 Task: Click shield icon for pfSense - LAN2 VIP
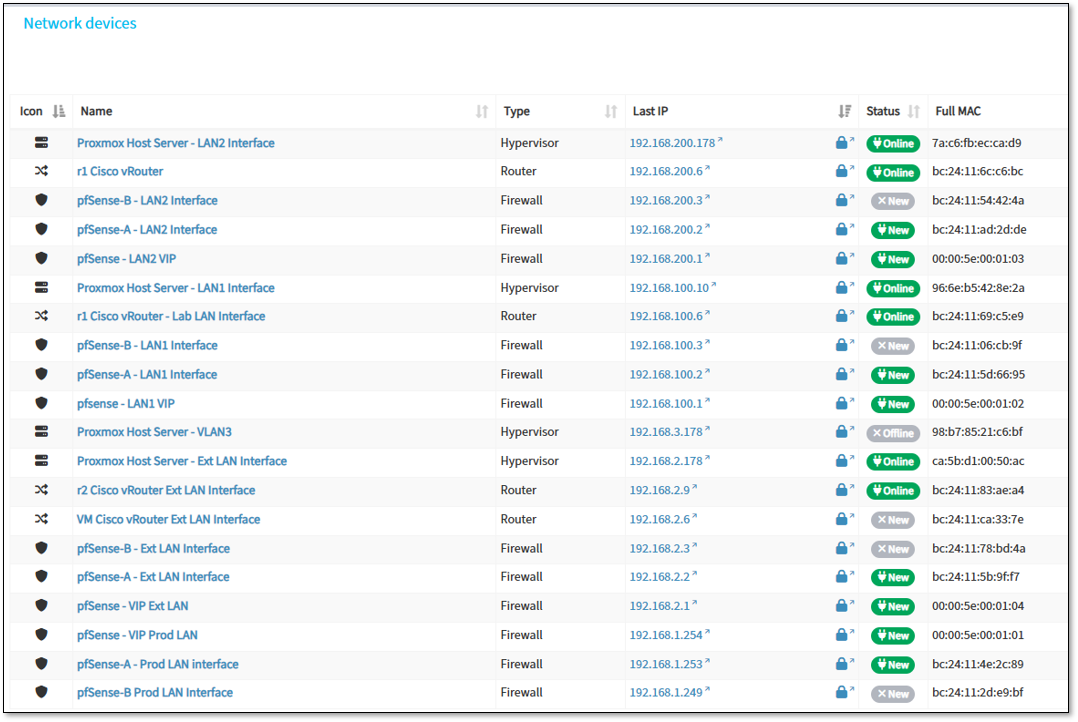coord(41,258)
